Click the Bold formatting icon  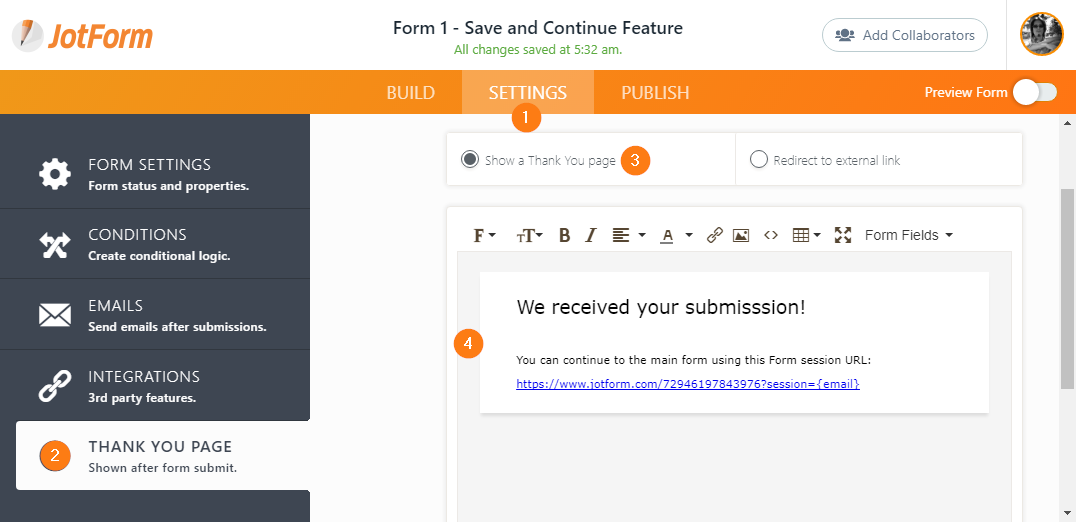click(x=564, y=235)
